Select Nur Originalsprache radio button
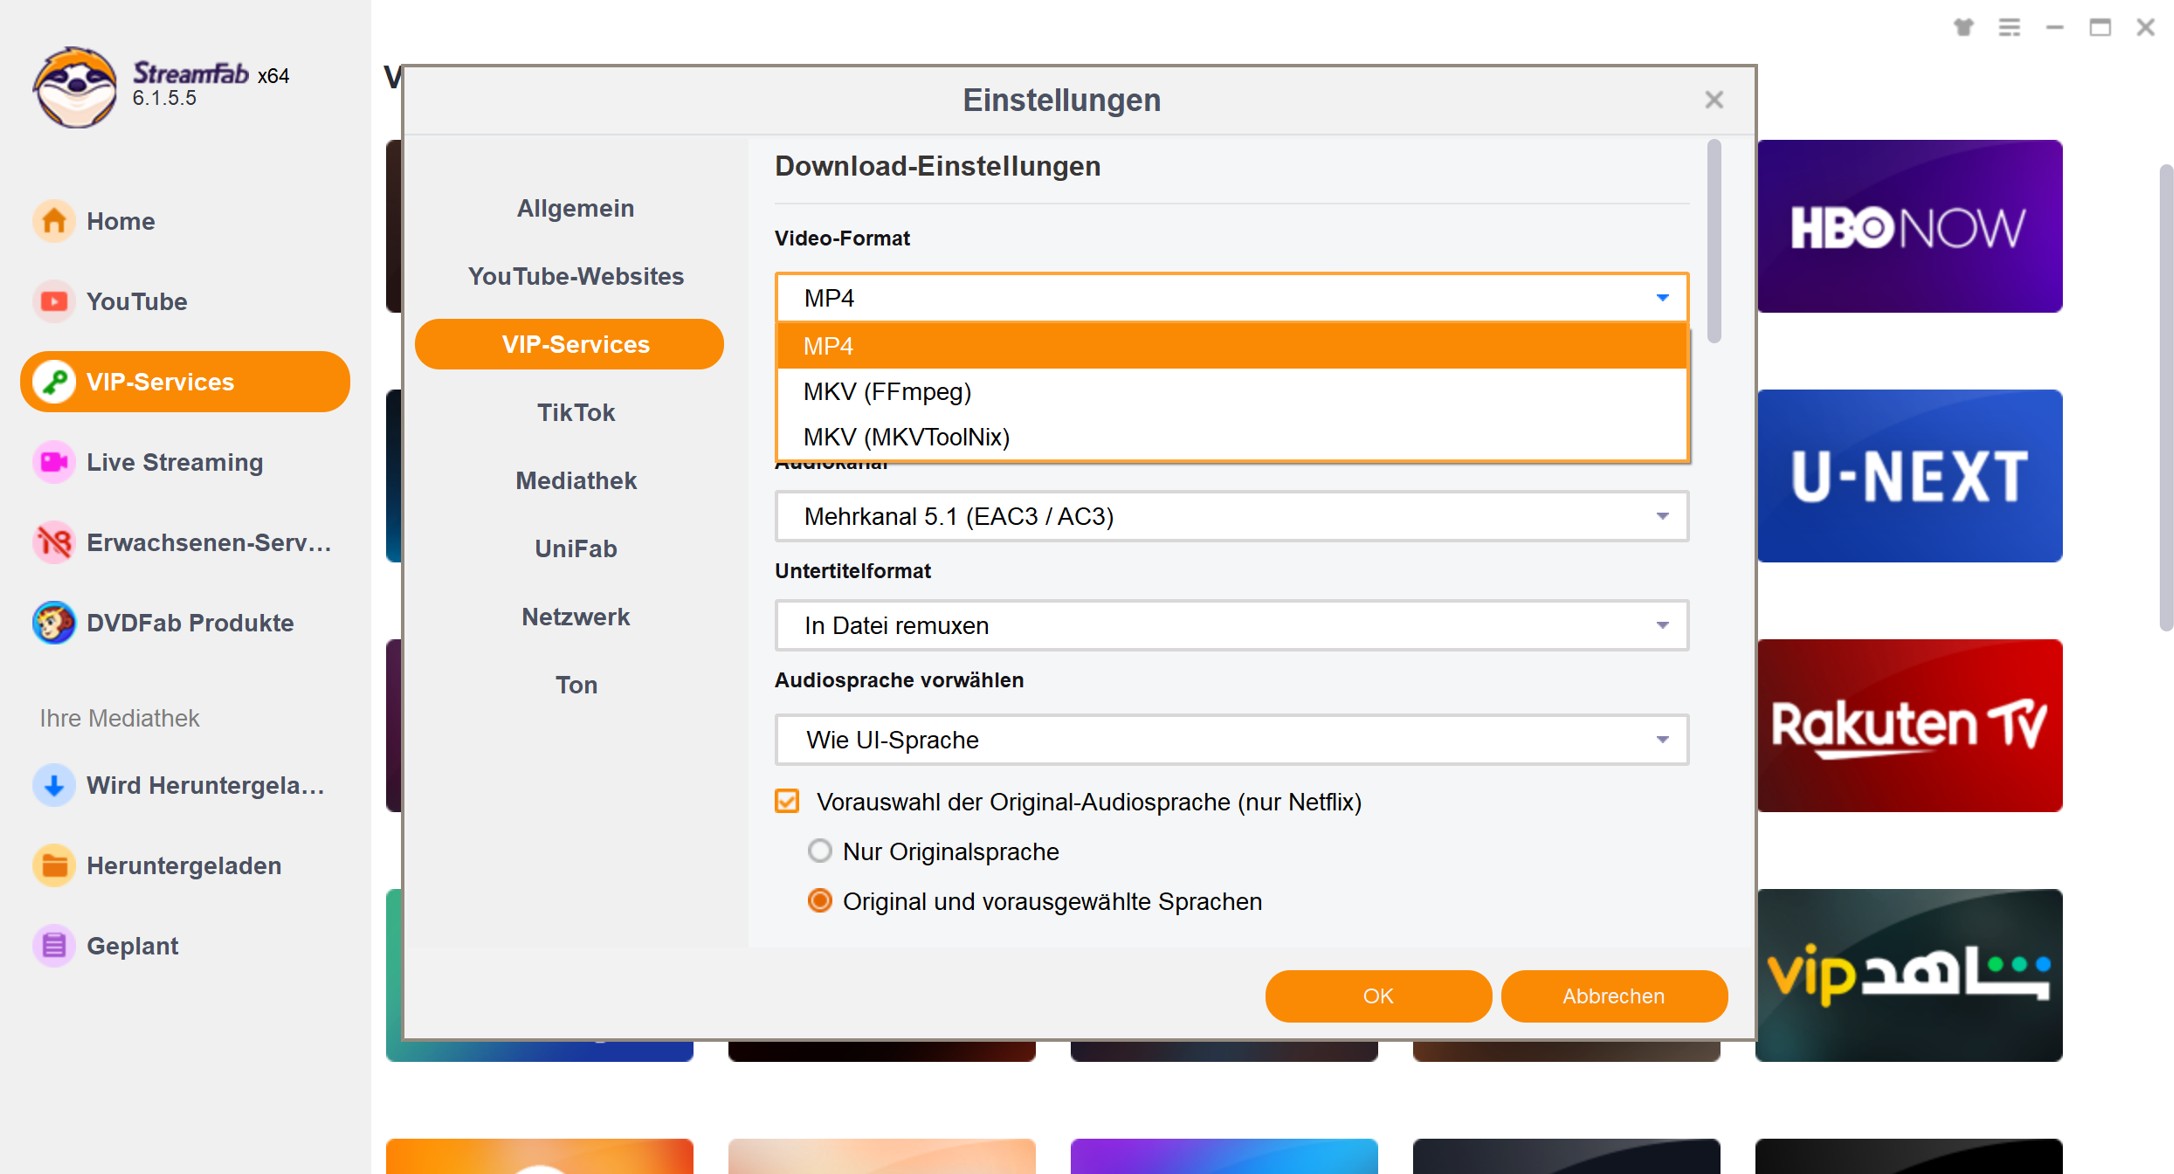Screen dimensions: 2174x1174 click(x=820, y=851)
